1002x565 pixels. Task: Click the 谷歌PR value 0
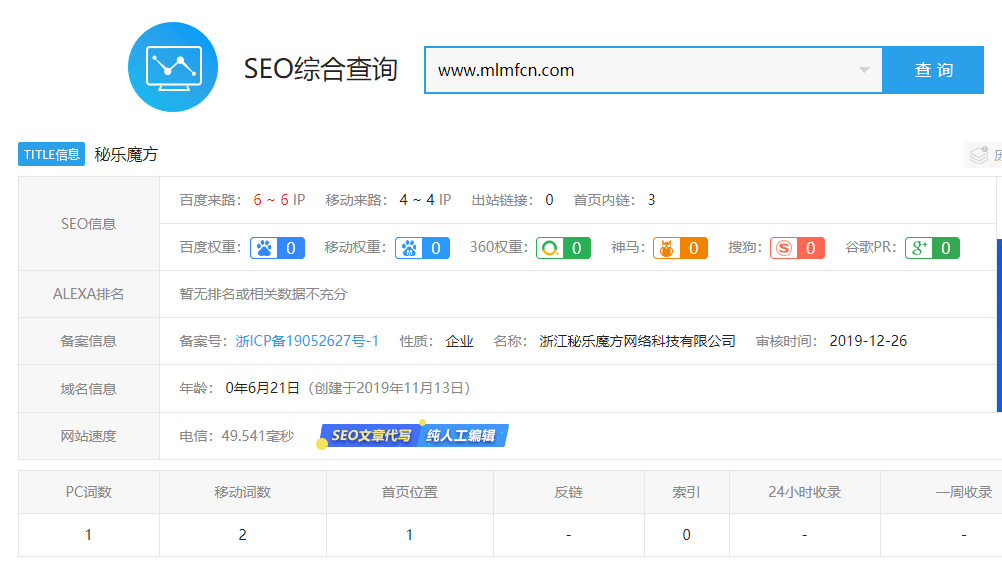946,248
